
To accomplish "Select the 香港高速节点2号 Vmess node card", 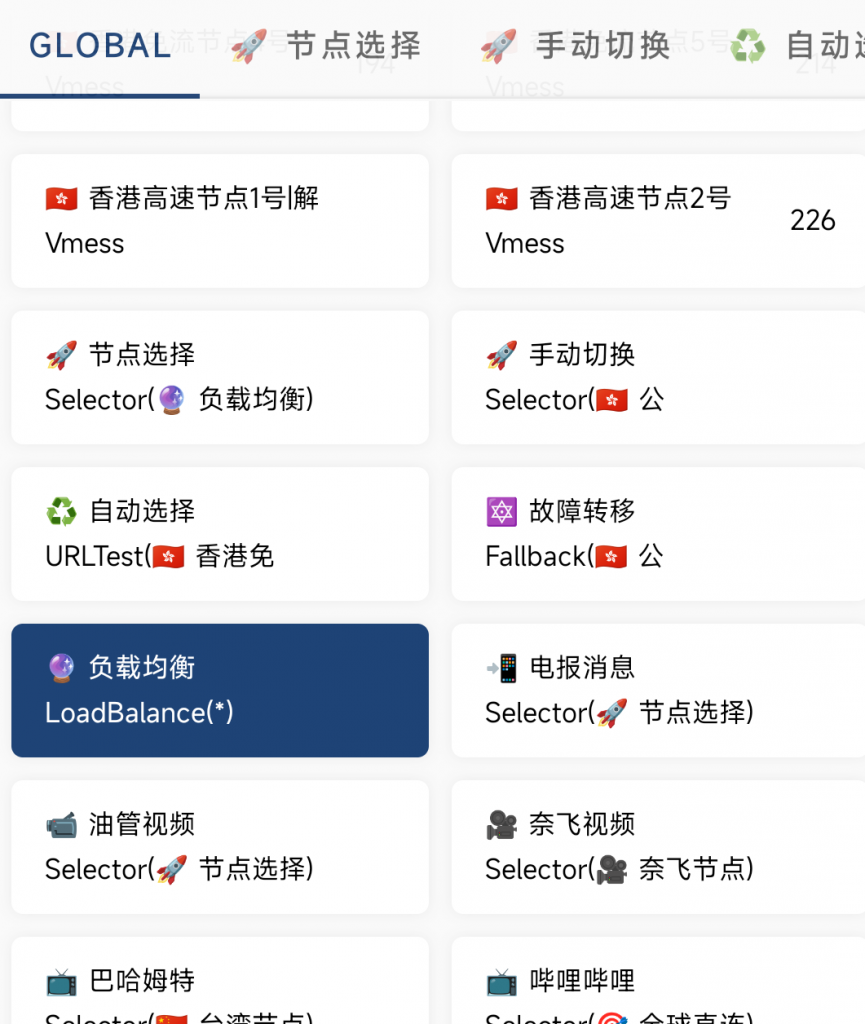I will (x=658, y=221).
